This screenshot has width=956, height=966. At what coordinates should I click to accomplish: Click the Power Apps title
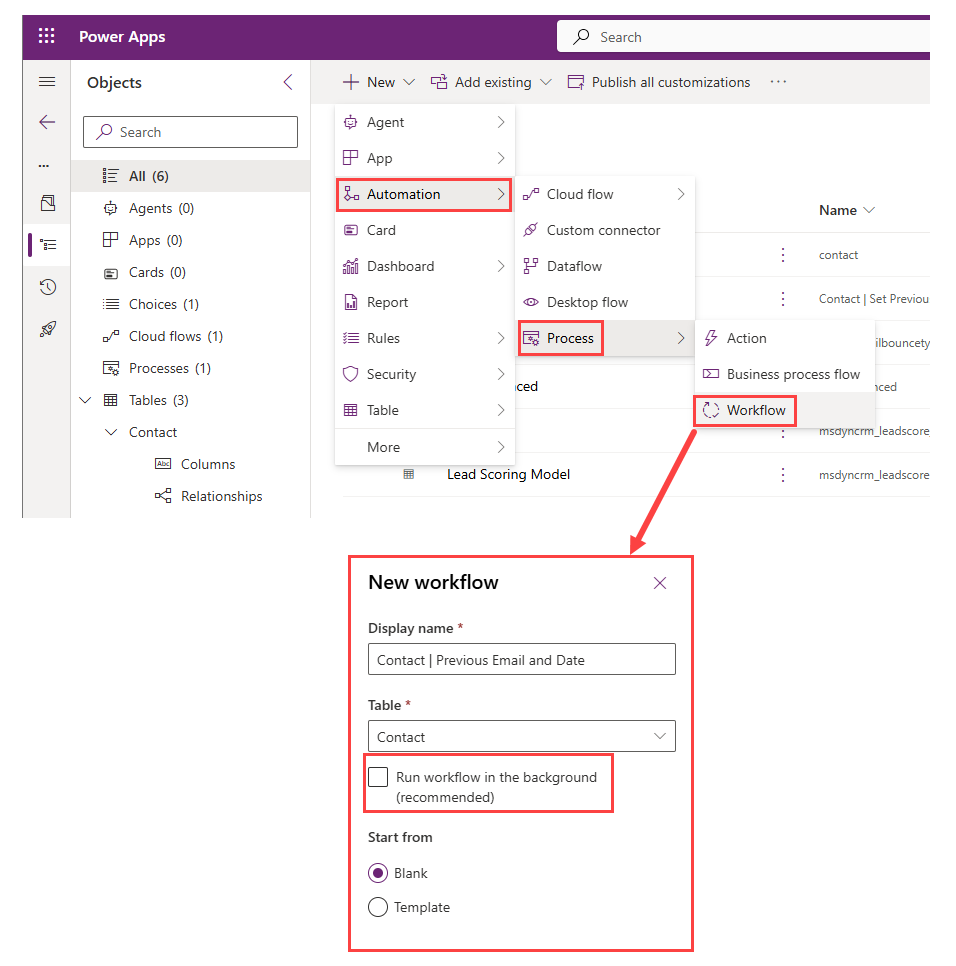coord(122,36)
